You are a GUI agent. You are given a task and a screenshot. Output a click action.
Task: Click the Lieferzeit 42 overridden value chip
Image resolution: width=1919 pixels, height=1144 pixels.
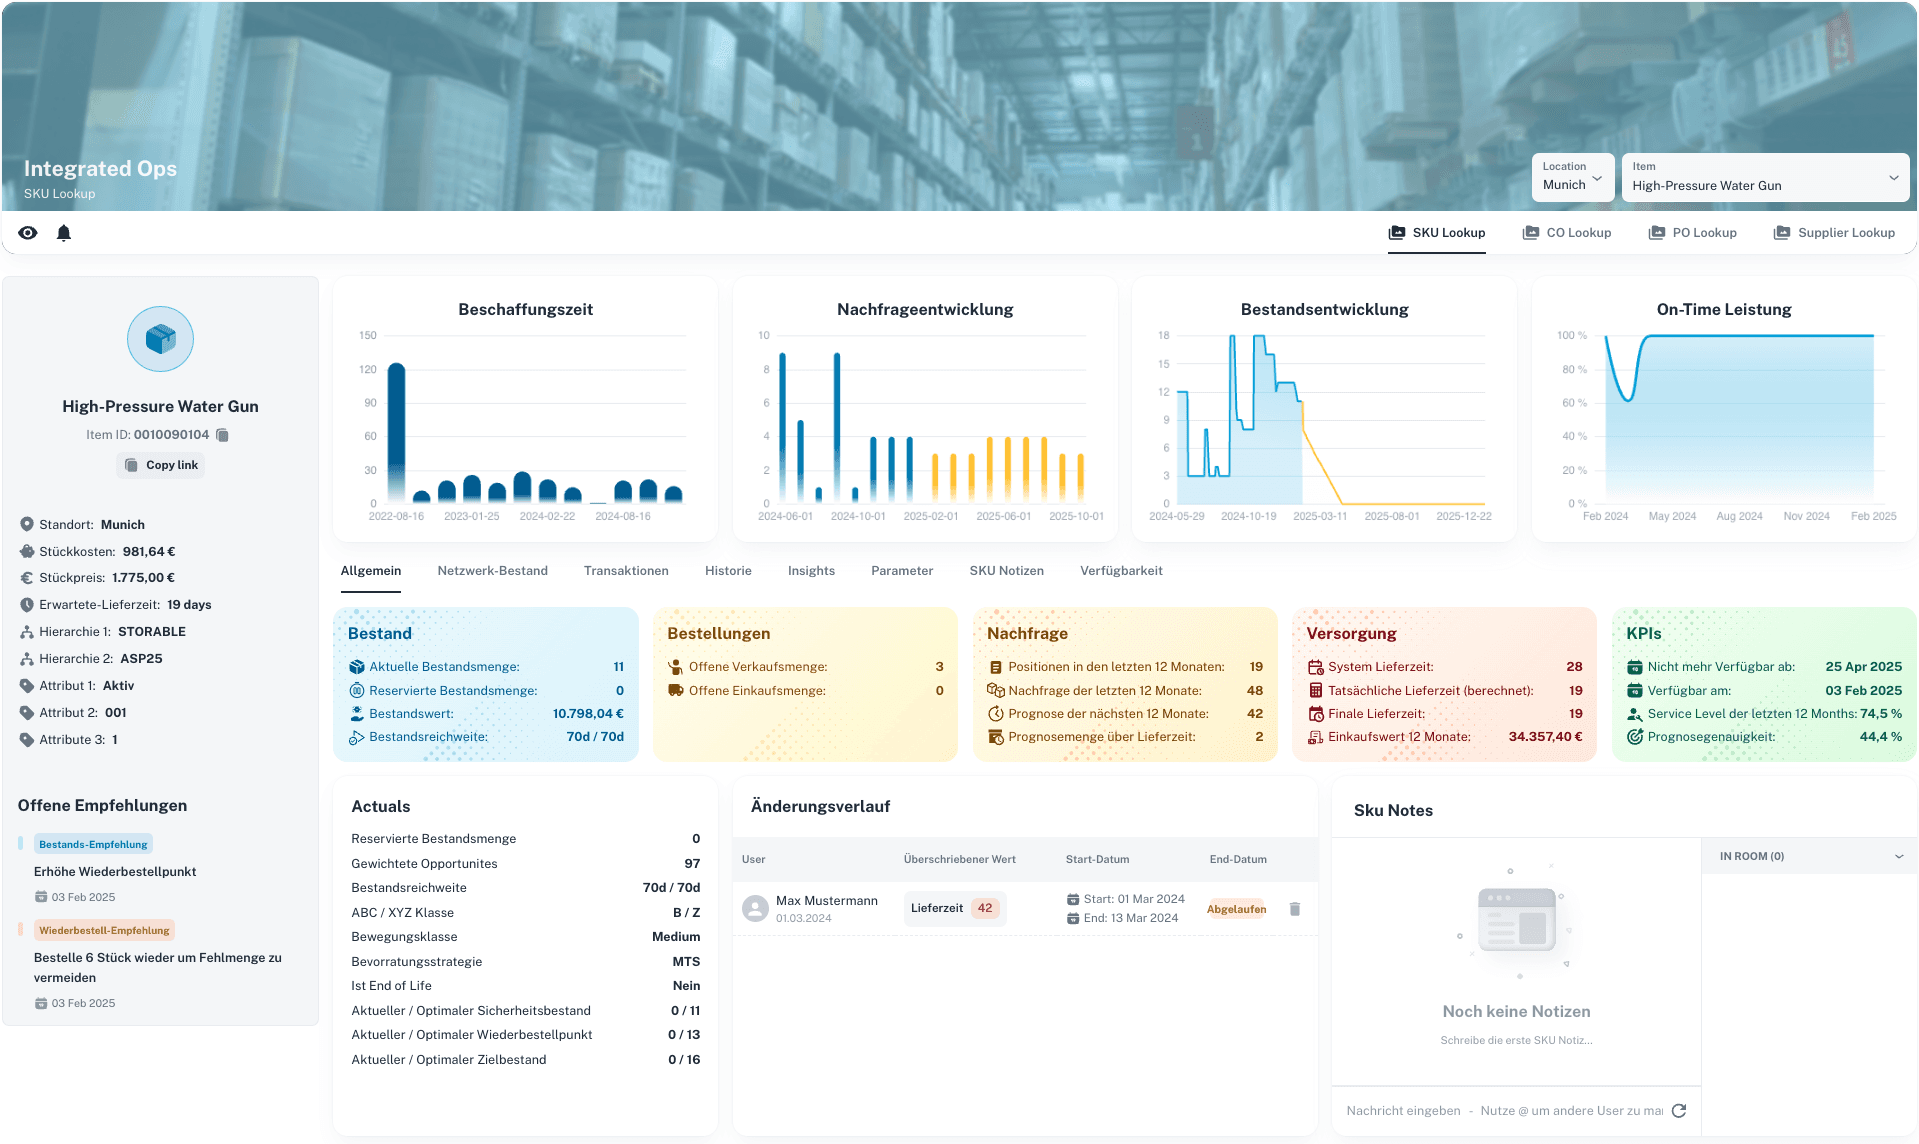click(953, 908)
